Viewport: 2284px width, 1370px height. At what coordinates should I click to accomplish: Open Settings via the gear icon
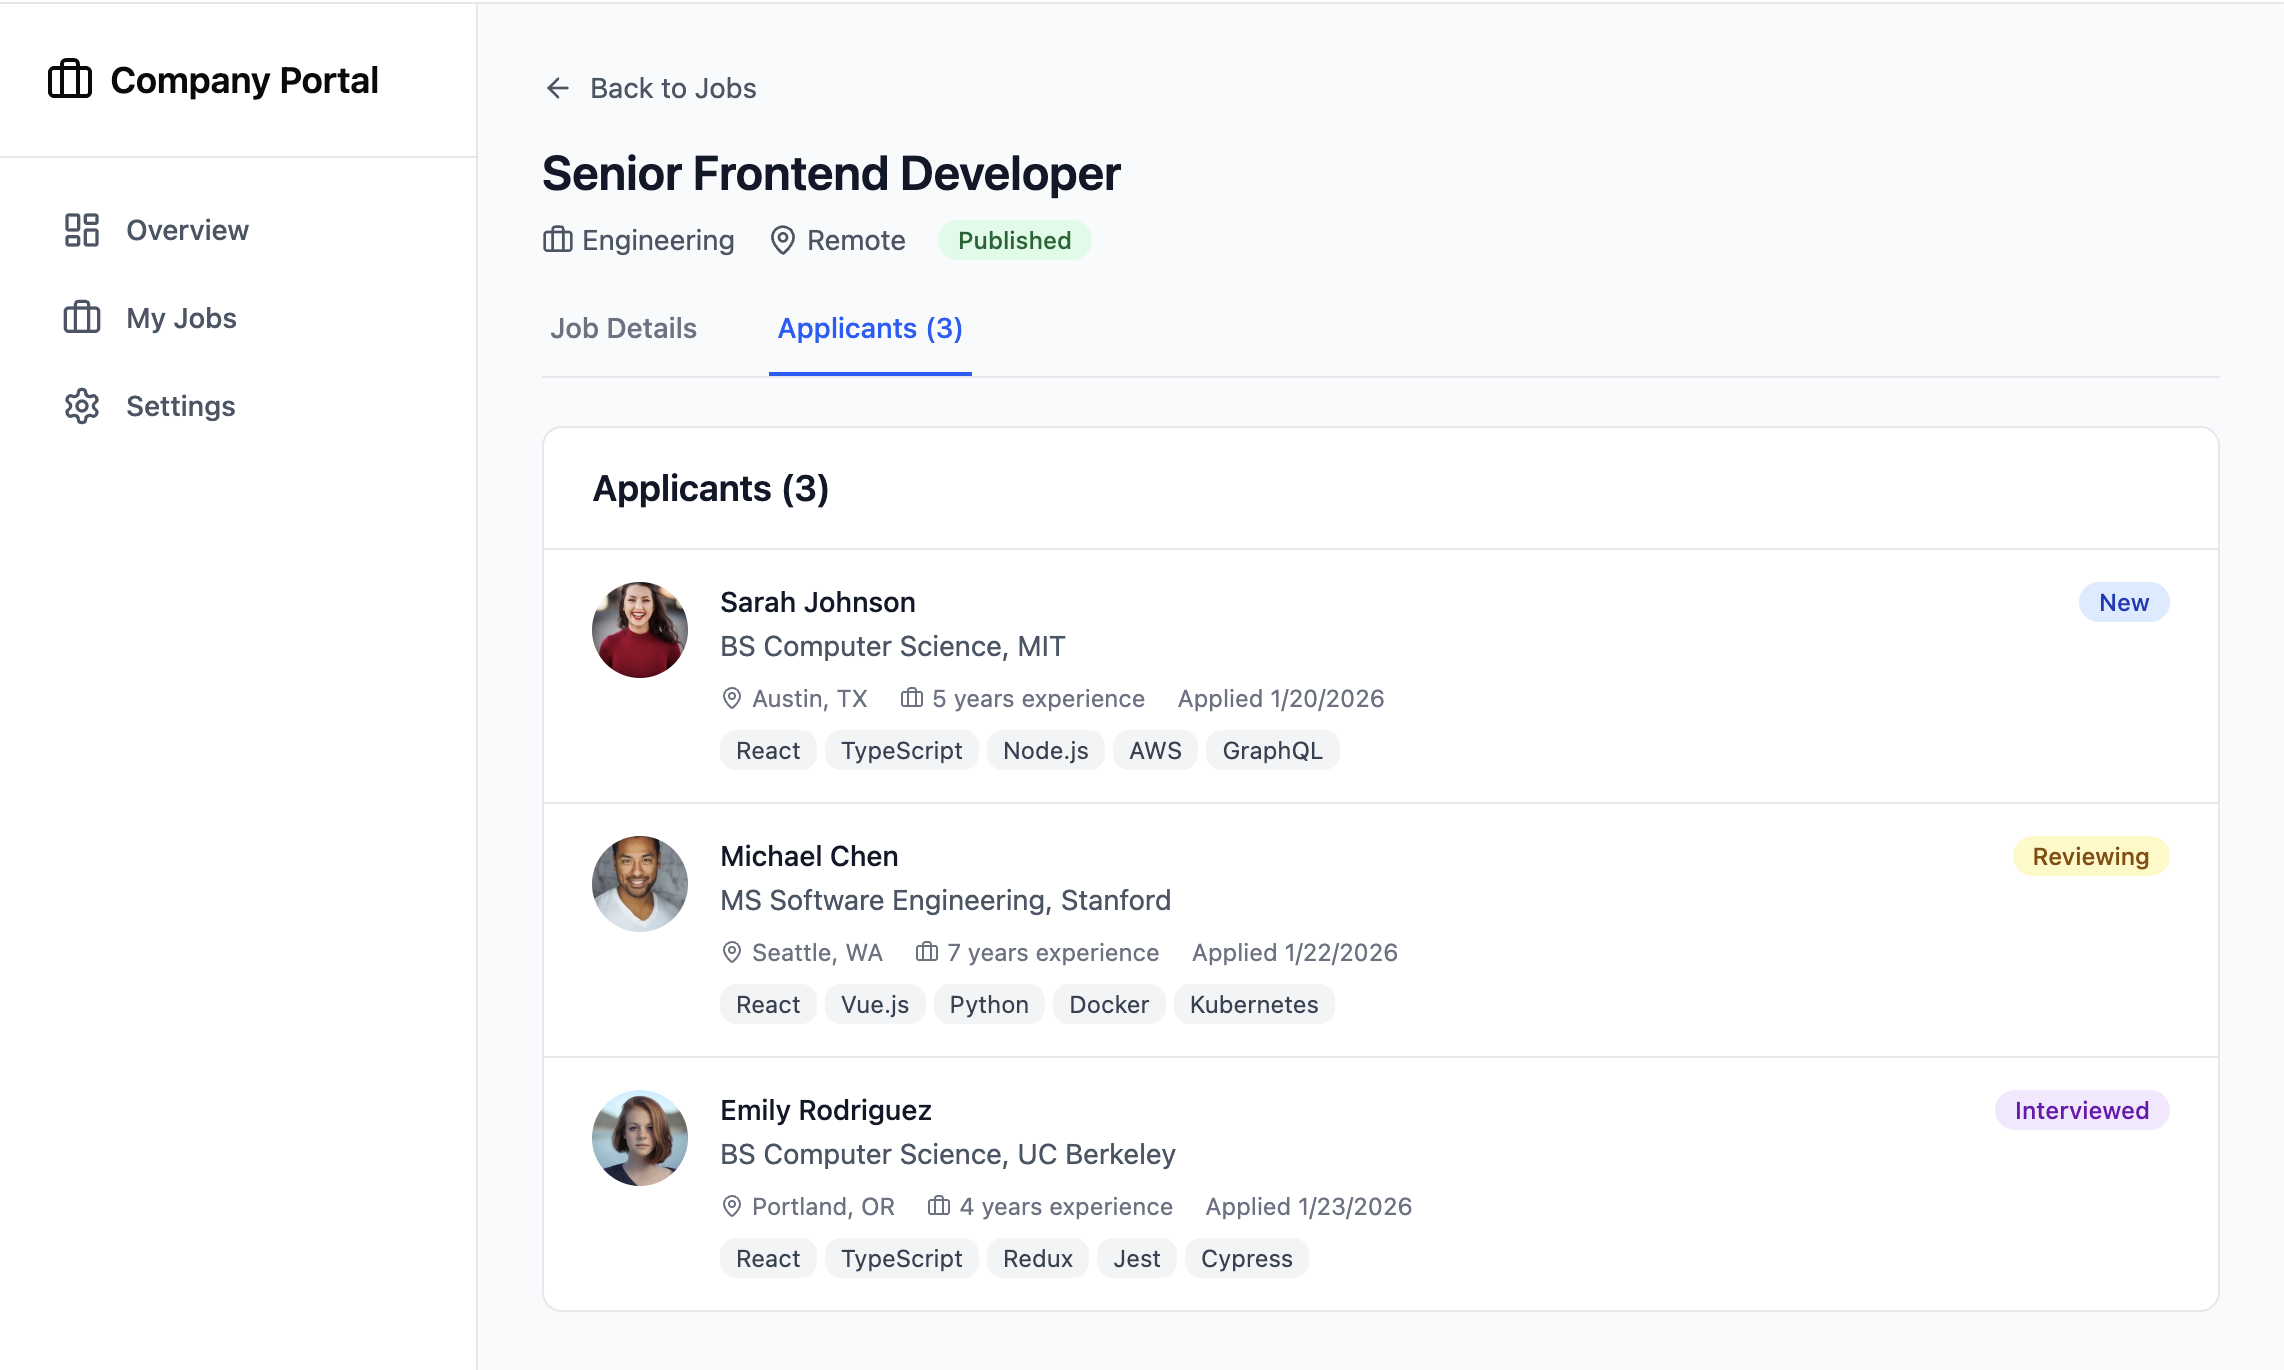tap(81, 406)
